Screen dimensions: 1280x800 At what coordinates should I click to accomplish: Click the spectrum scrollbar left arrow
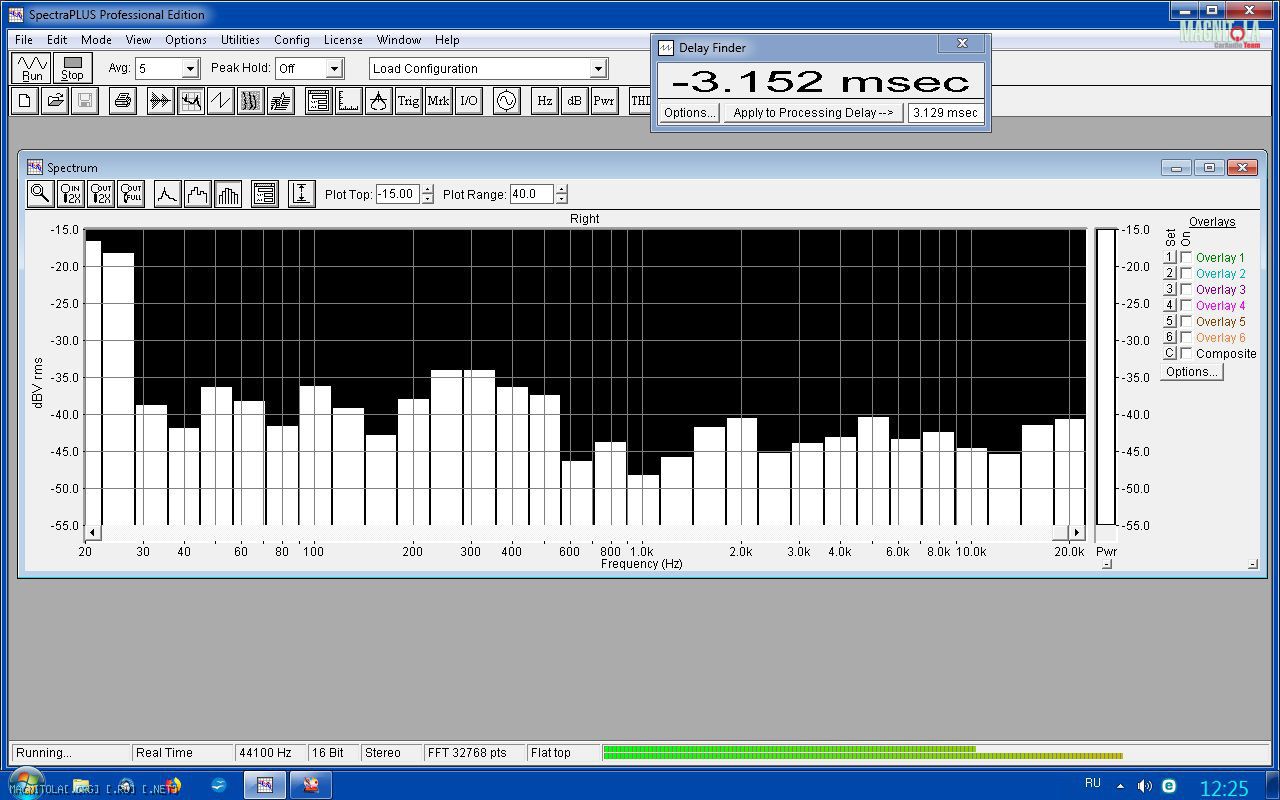[93, 533]
